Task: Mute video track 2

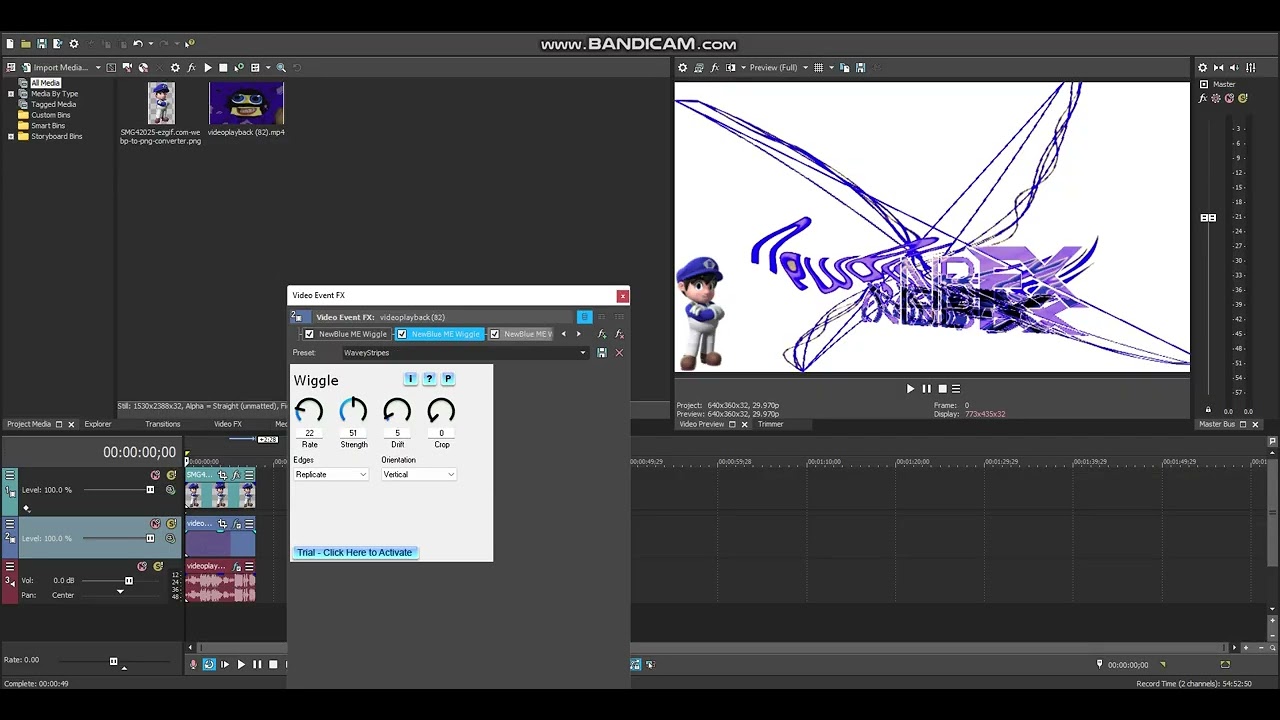Action: pyautogui.click(x=155, y=524)
